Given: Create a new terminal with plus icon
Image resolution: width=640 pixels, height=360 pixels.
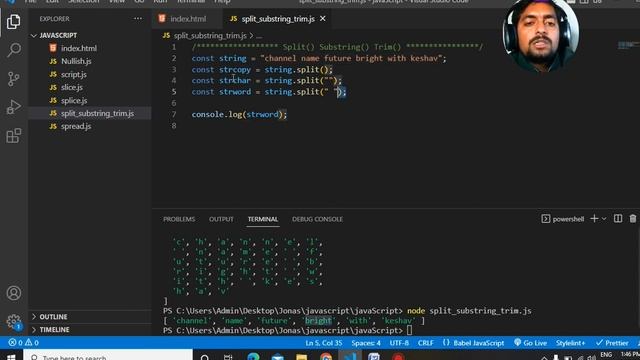Looking at the screenshot, I should pos(594,219).
